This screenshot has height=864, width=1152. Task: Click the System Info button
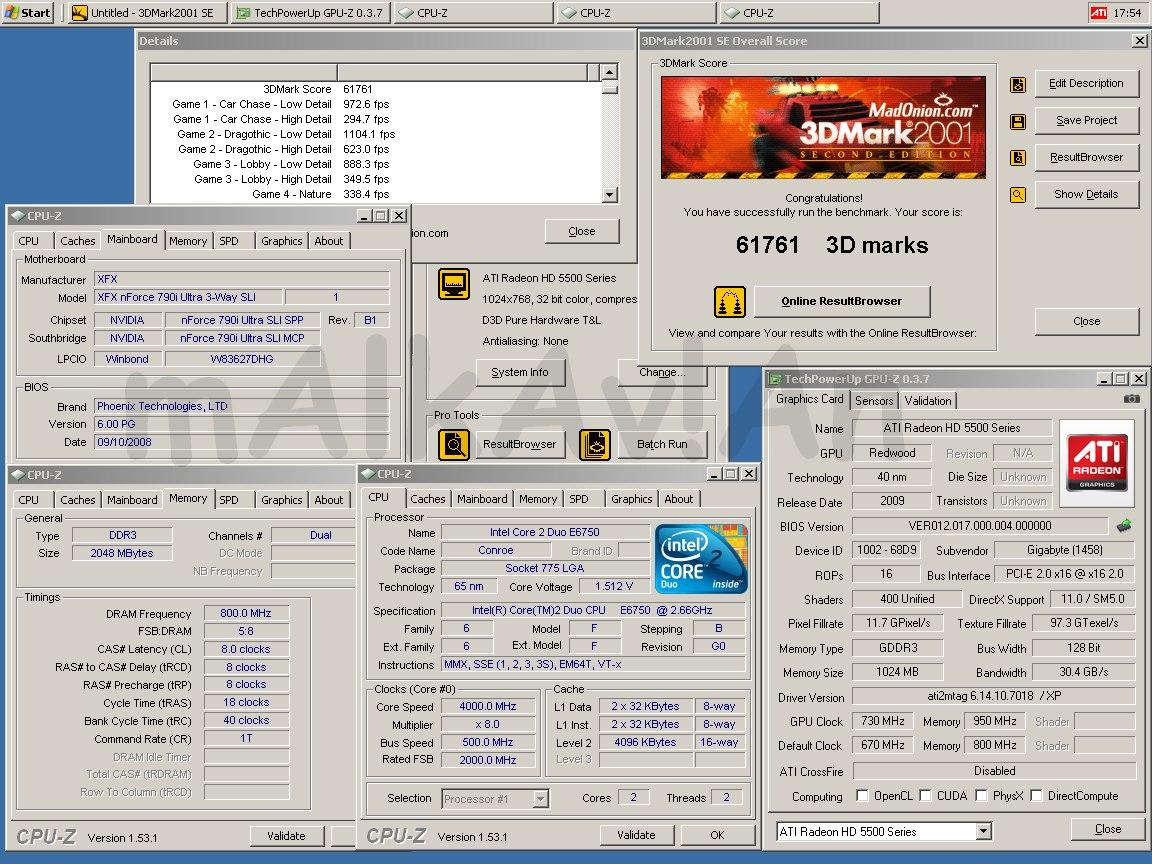click(520, 372)
